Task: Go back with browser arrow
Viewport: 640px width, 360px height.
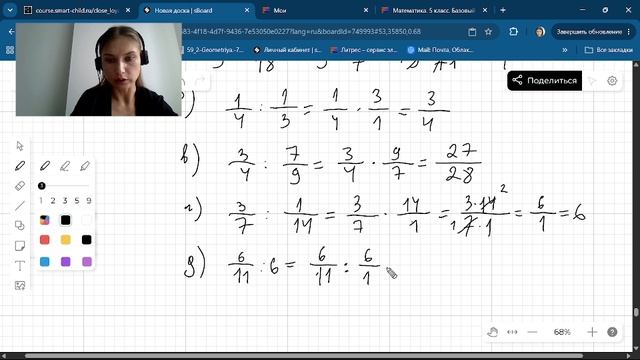Action: click(x=11, y=31)
